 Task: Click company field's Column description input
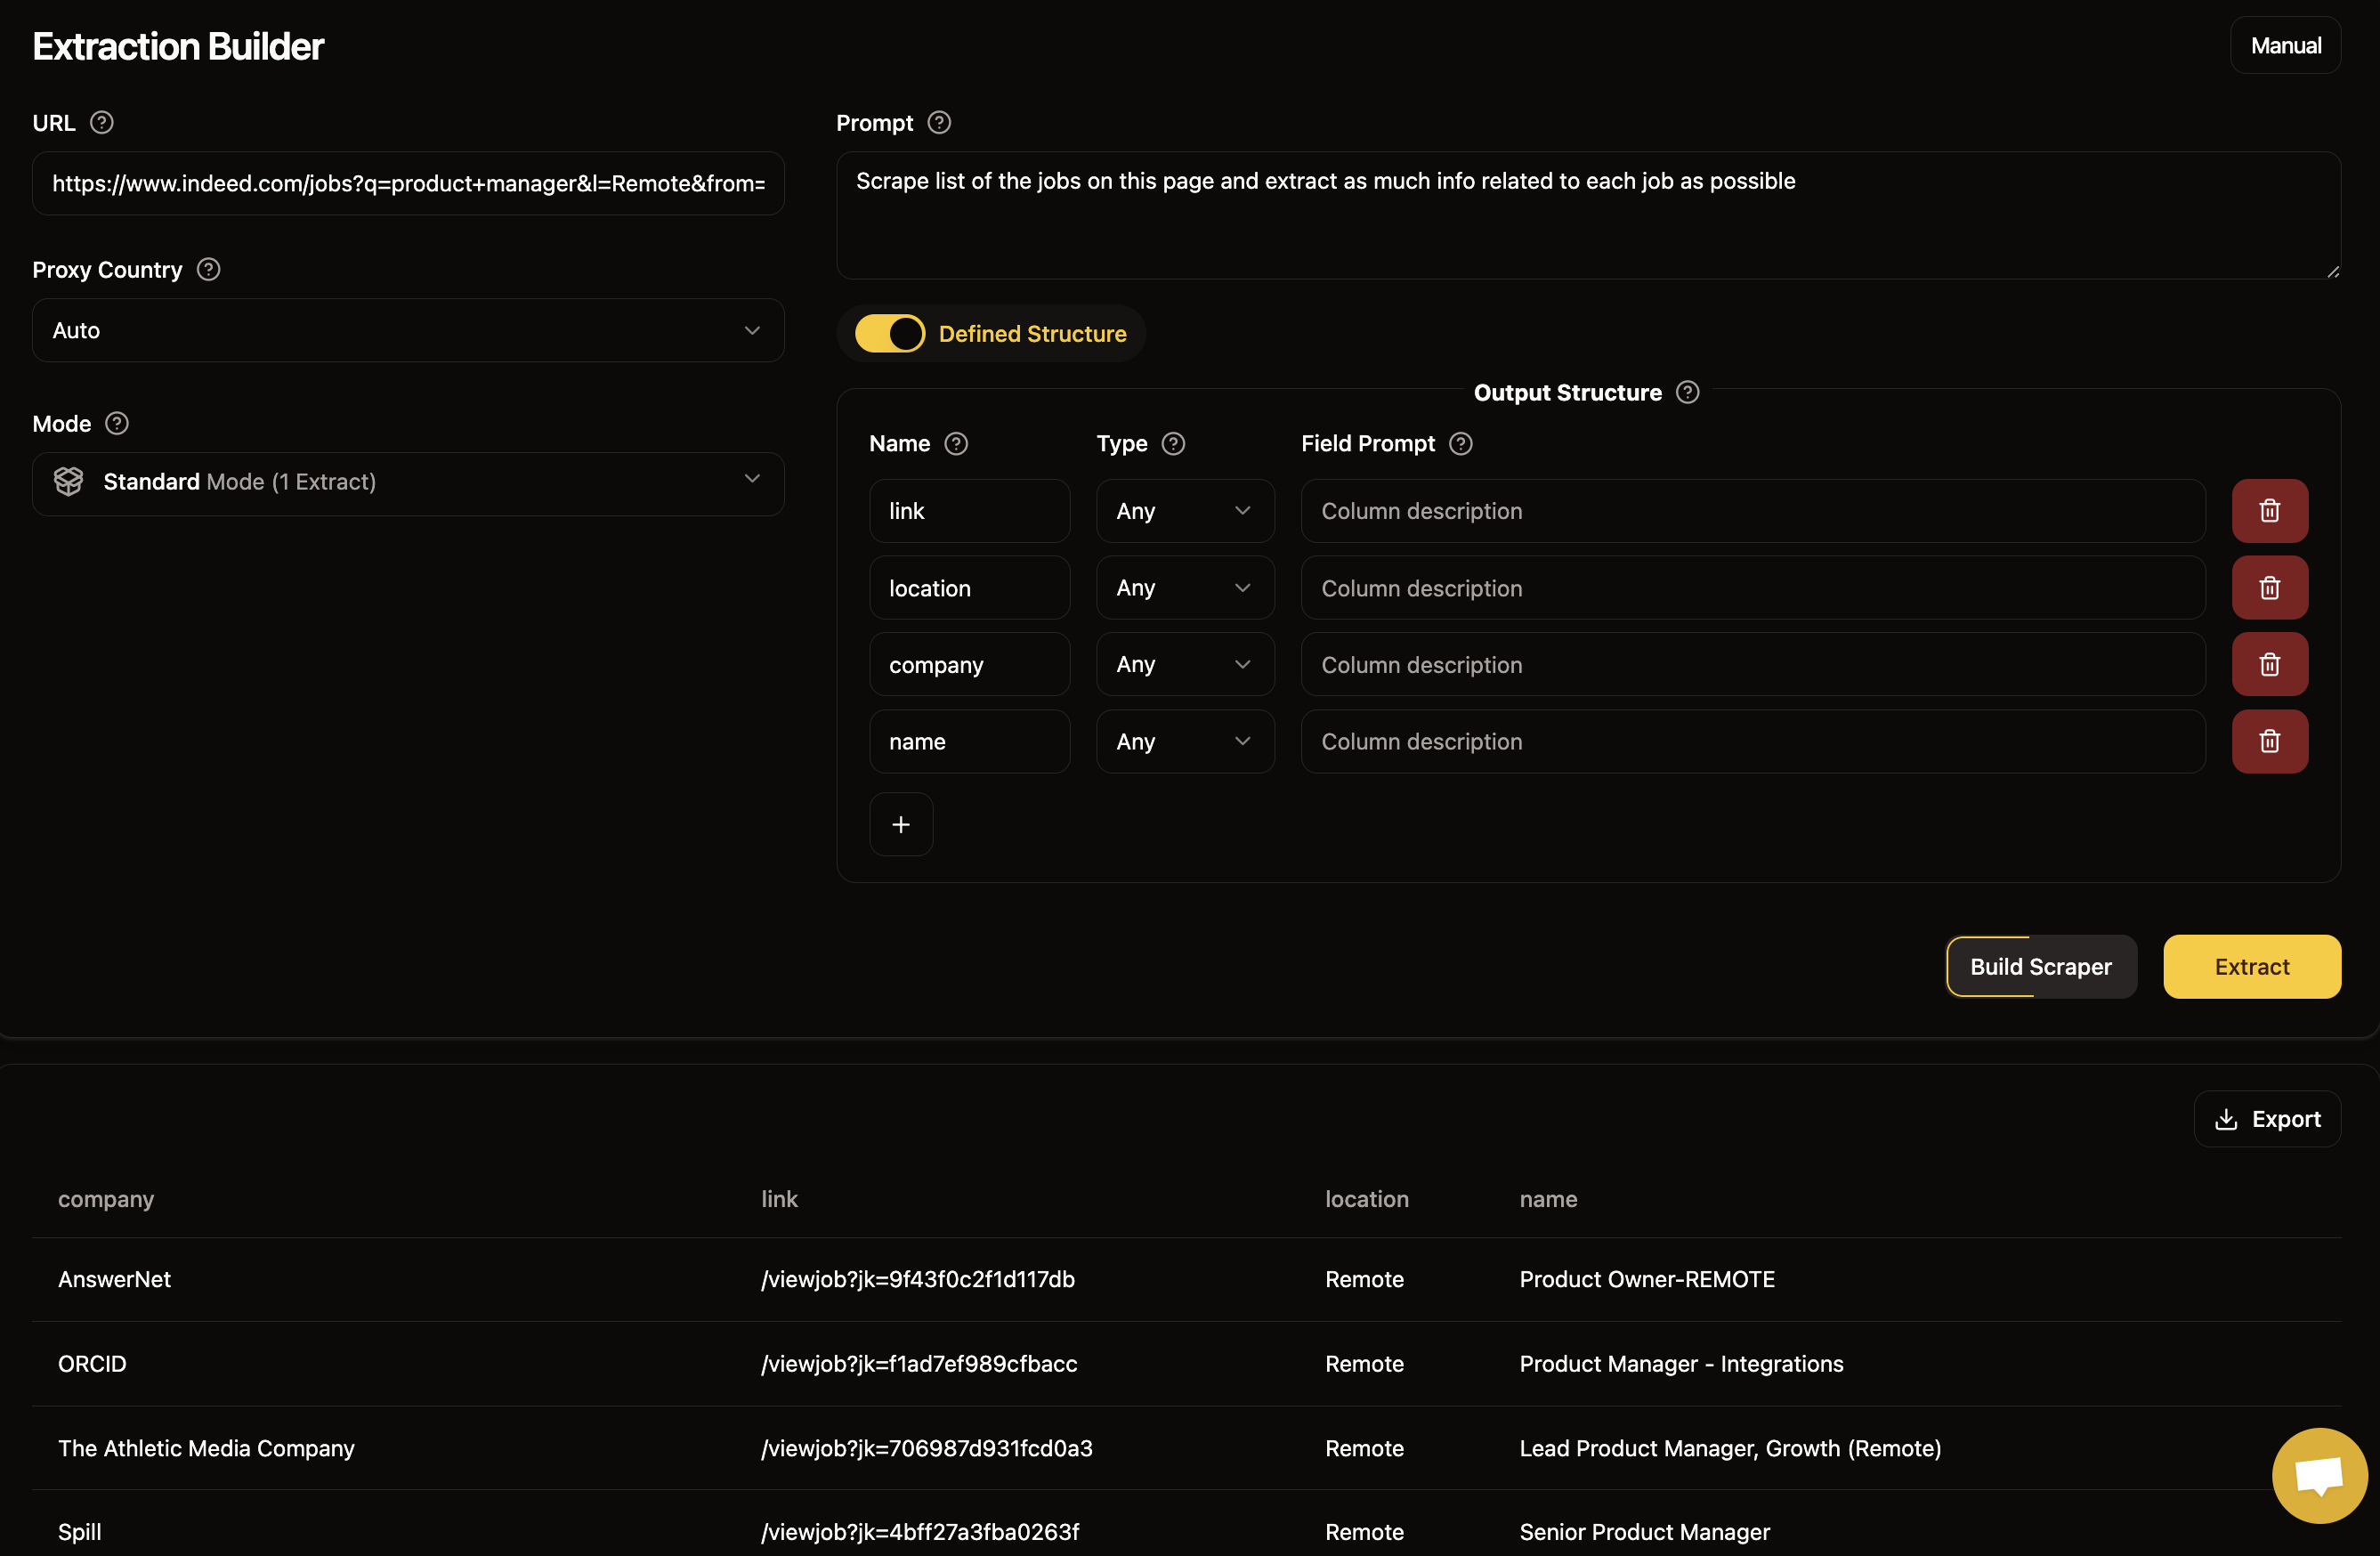1752,665
